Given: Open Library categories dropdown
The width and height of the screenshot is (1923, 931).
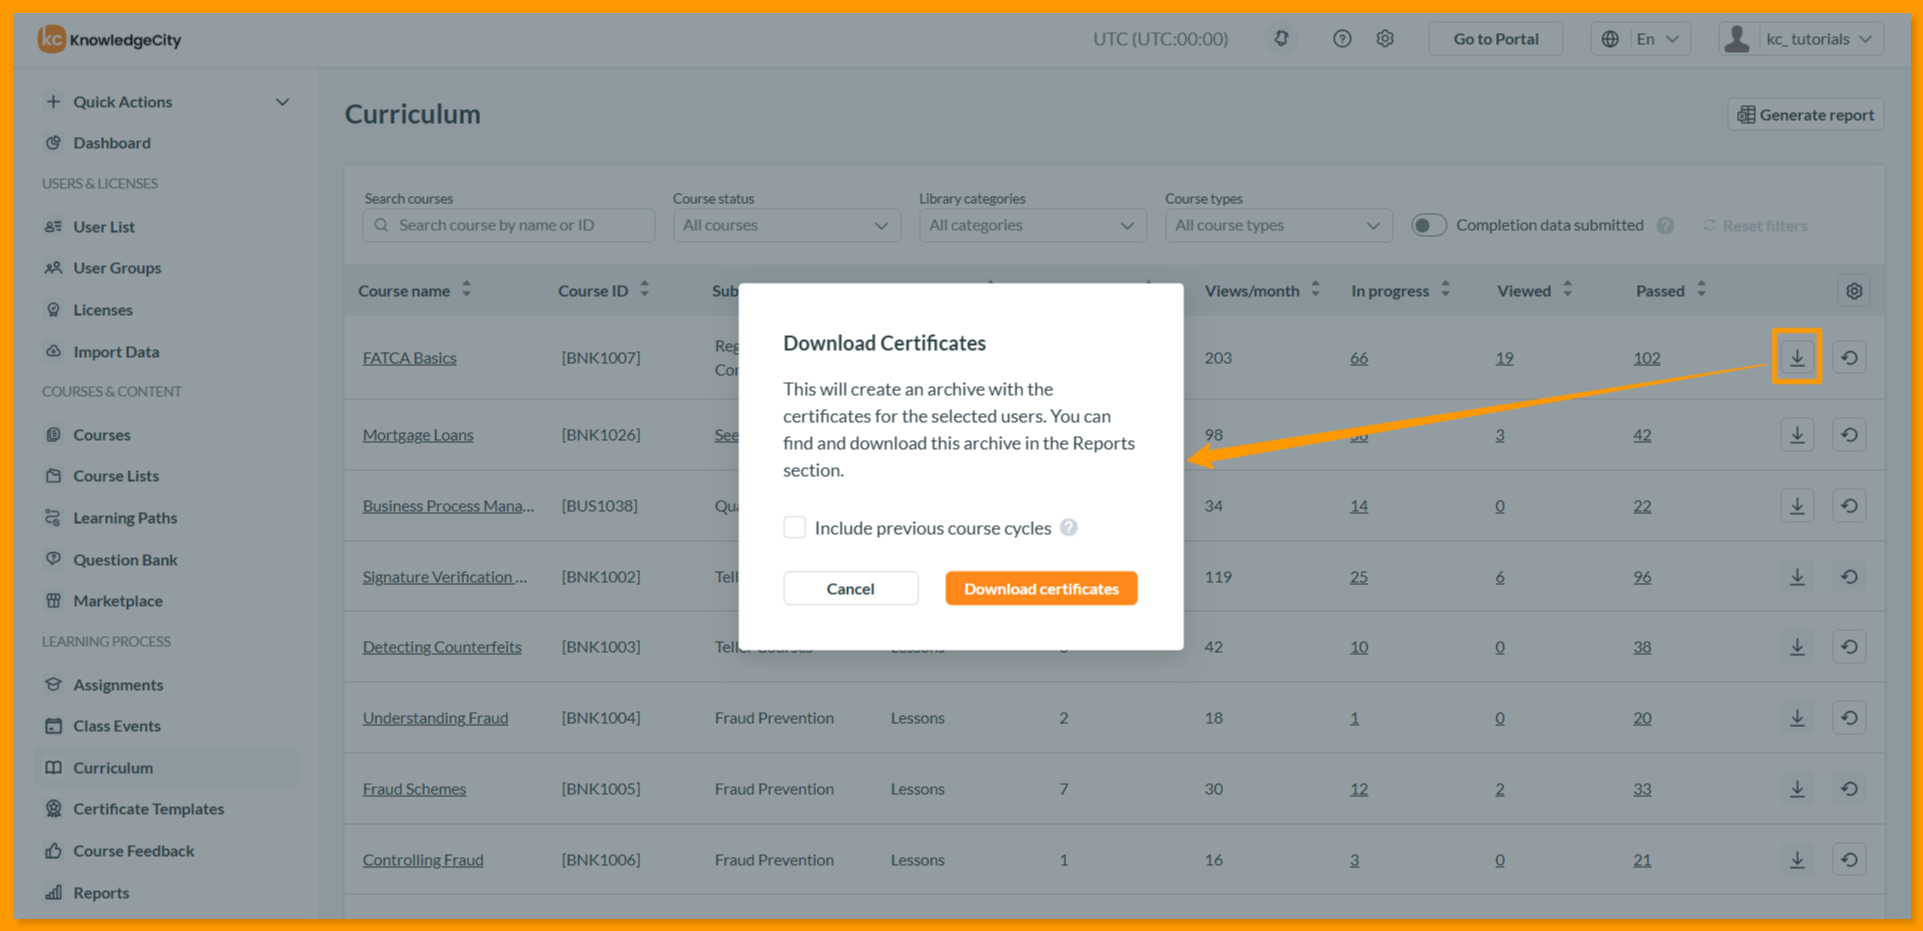Looking at the screenshot, I should point(1032,225).
